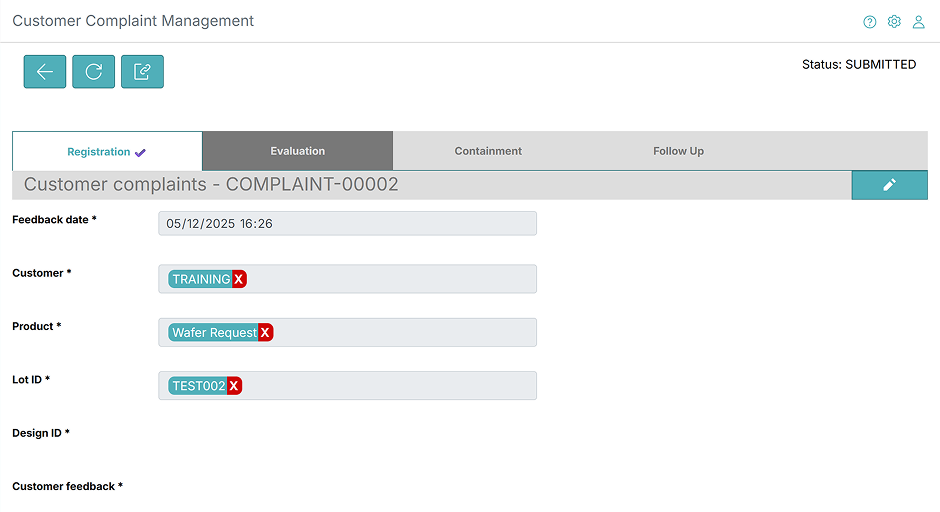Screen dimensions: 940x512
Task: Open the Containment tab
Action: tap(488, 151)
